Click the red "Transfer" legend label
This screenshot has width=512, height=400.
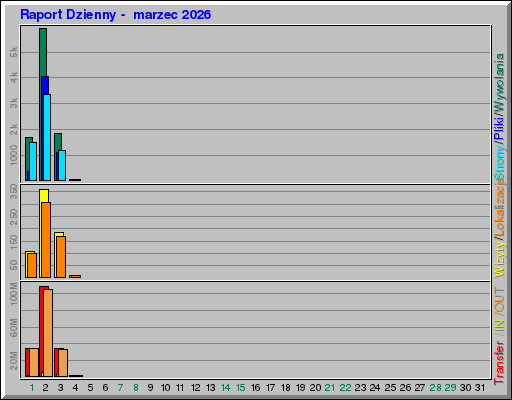coord(499,363)
